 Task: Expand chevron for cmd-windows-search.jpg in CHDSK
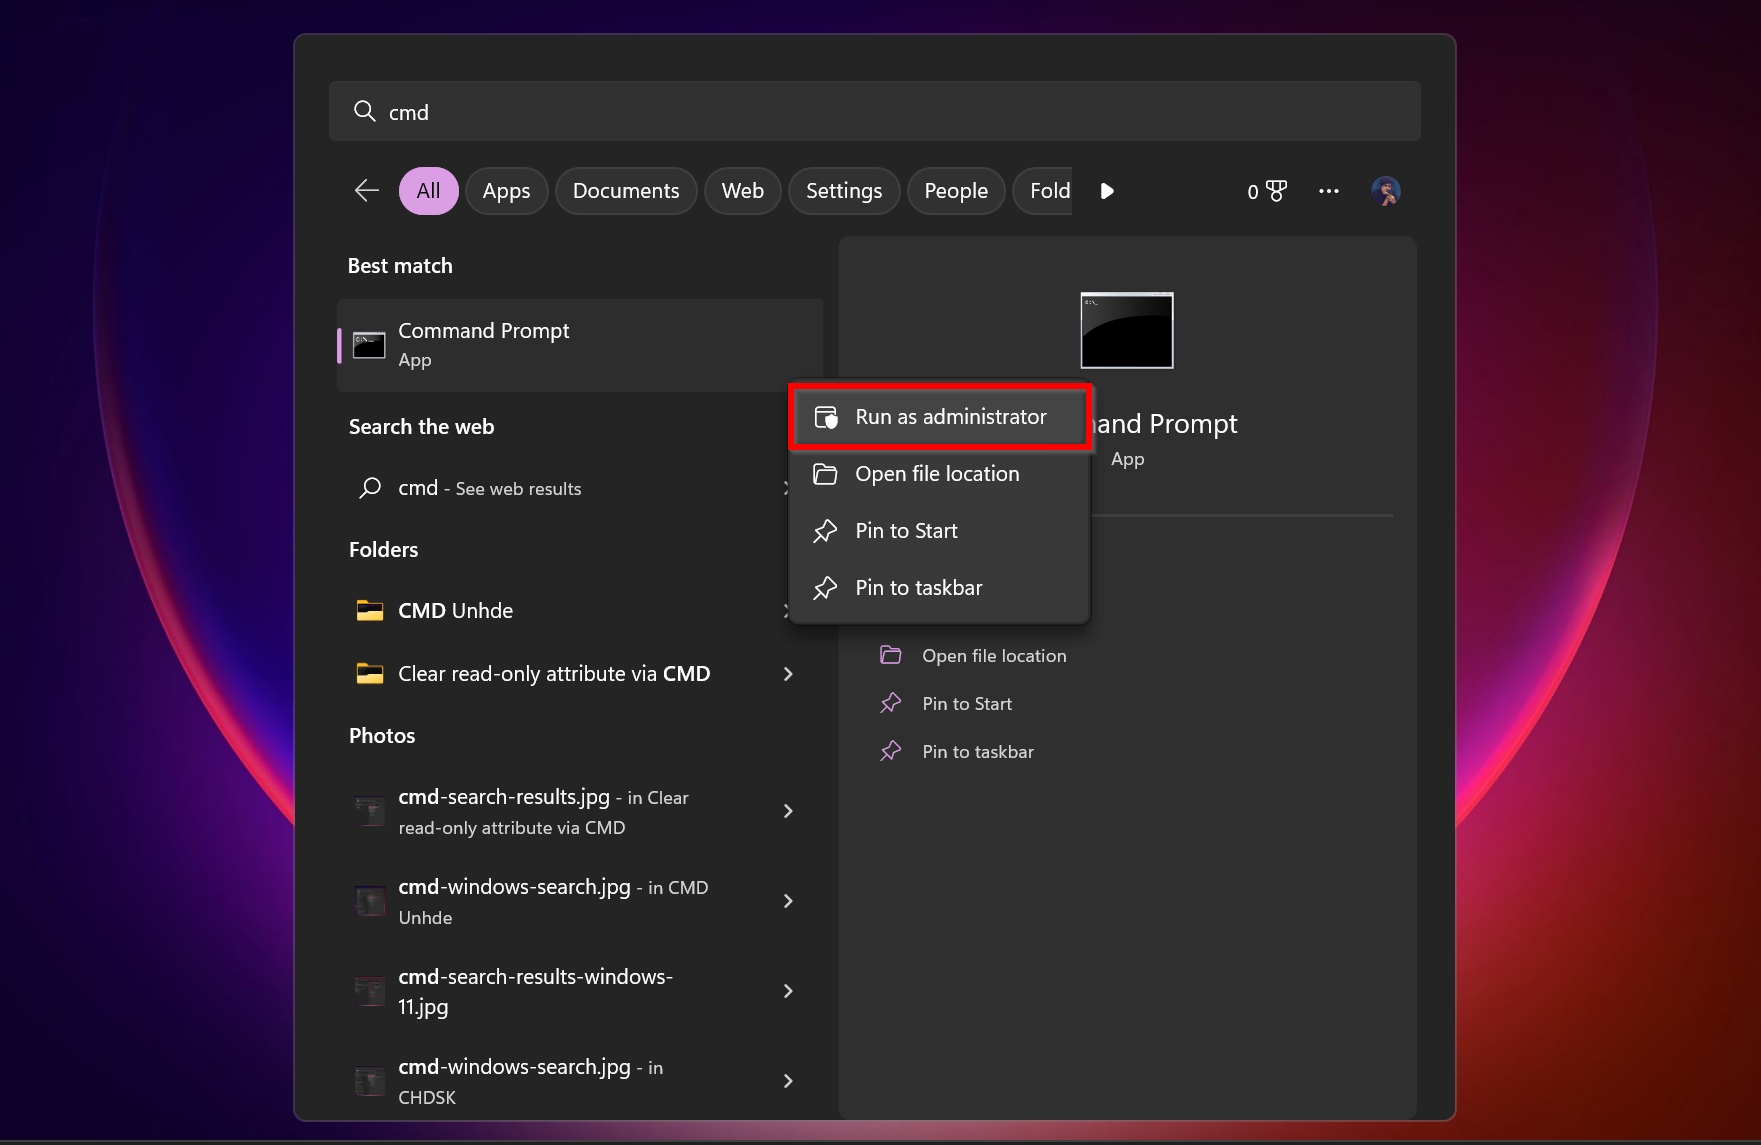pyautogui.click(x=788, y=1081)
